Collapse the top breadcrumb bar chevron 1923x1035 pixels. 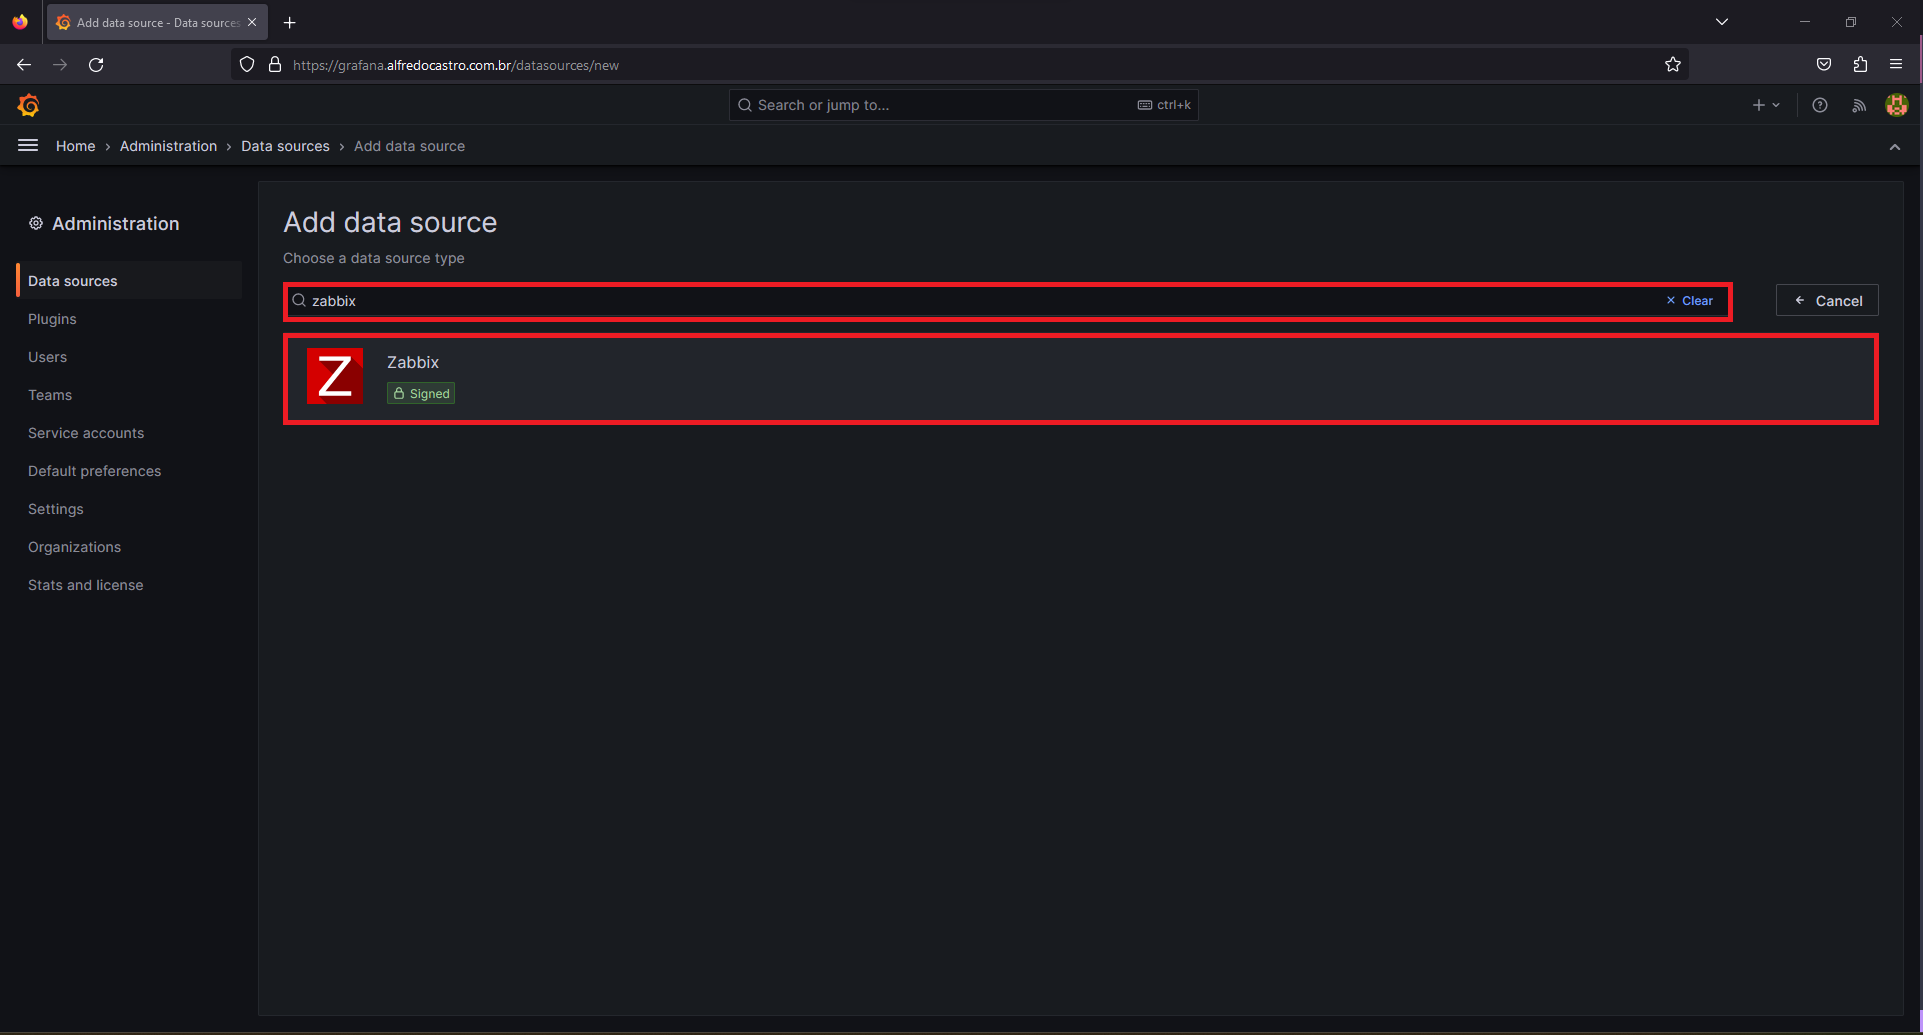click(1895, 147)
